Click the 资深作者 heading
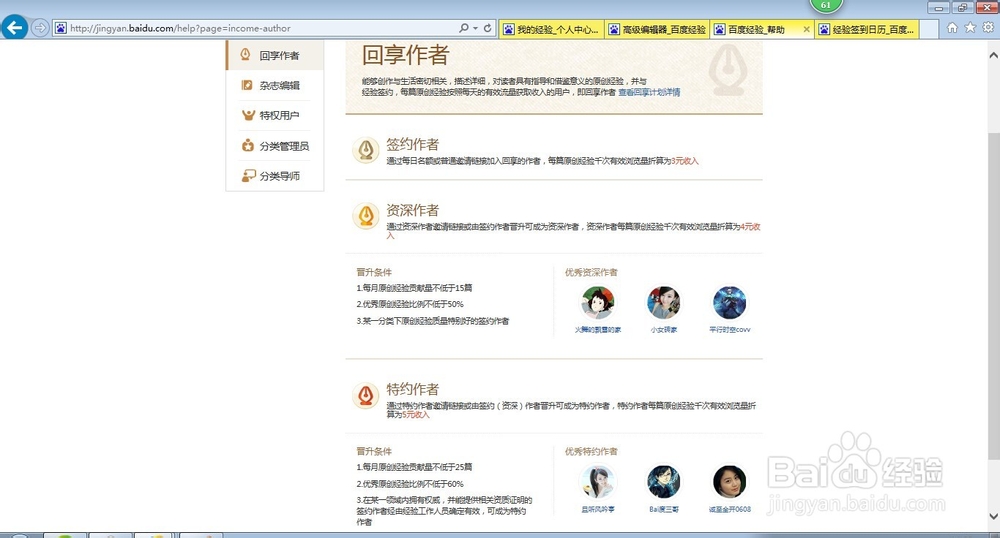This screenshot has height=538, width=1000. click(412, 210)
